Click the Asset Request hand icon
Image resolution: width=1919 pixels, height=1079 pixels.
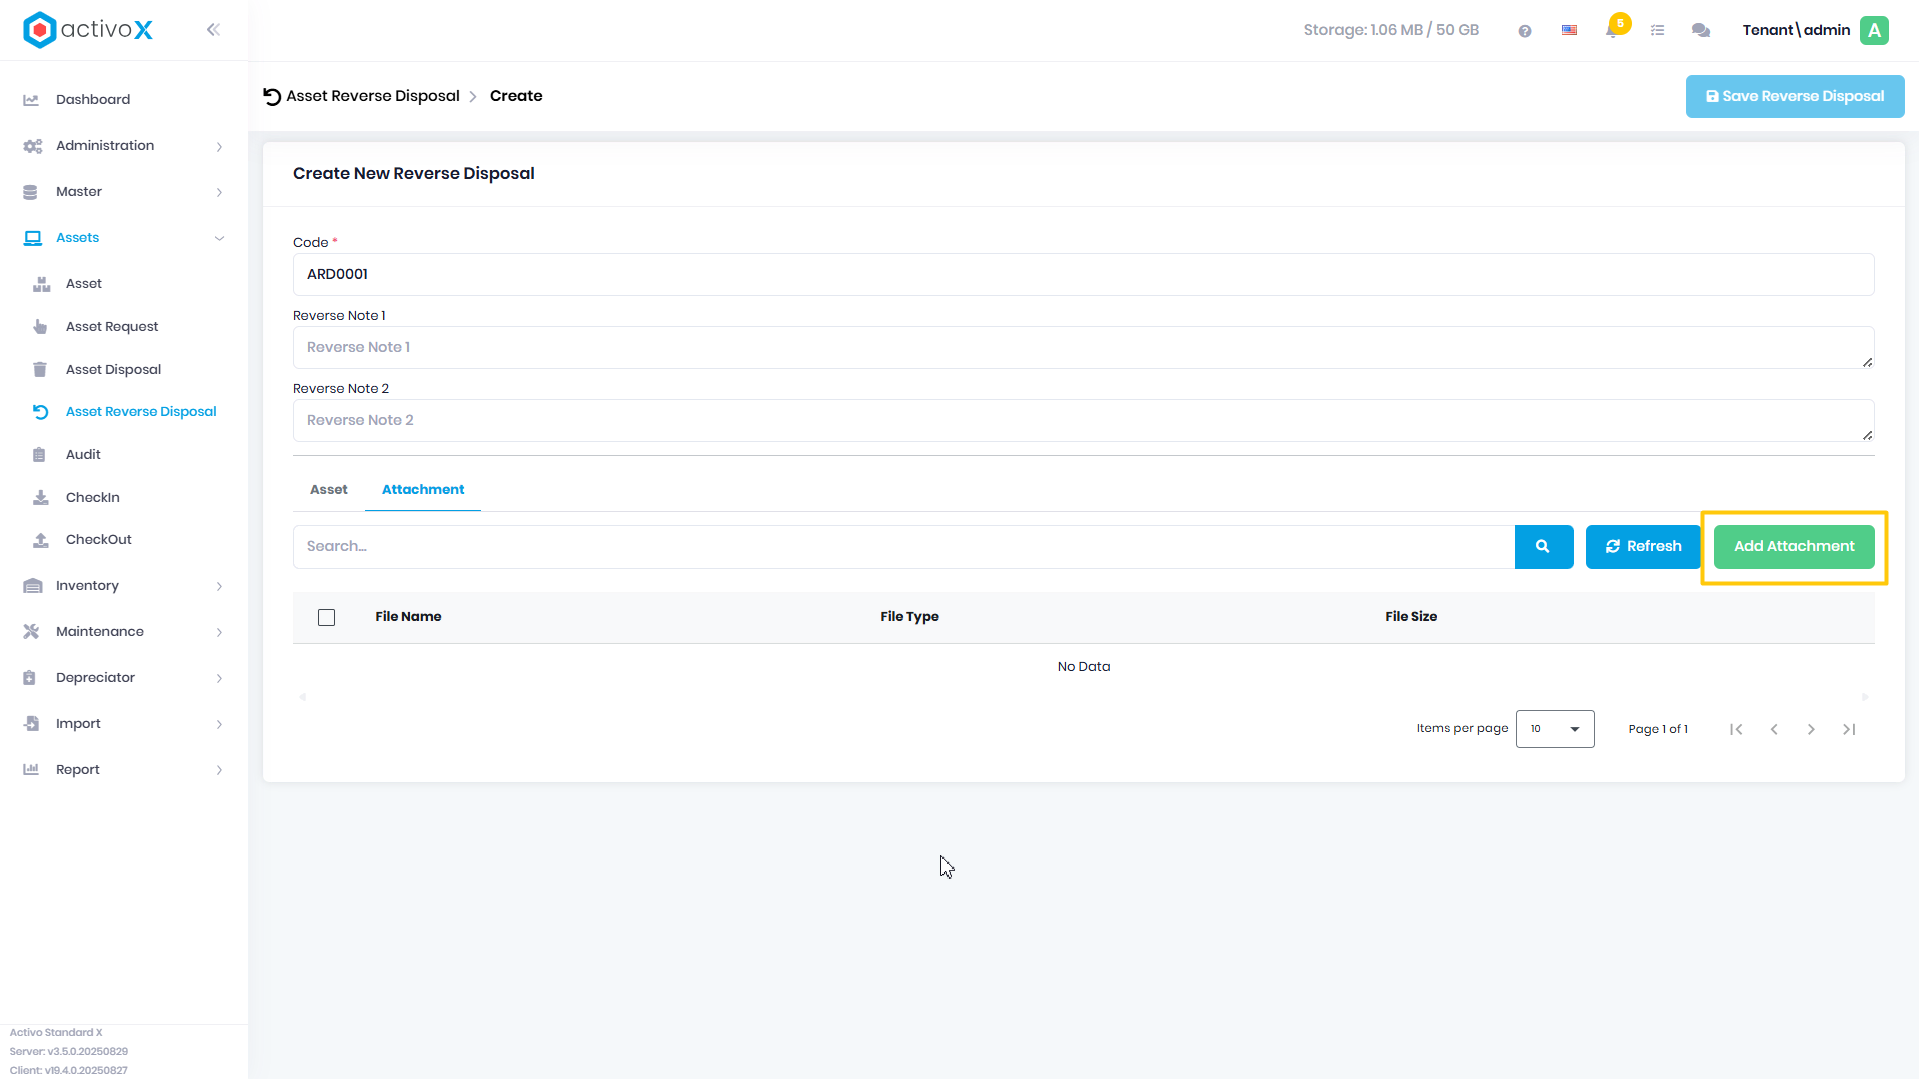point(40,327)
